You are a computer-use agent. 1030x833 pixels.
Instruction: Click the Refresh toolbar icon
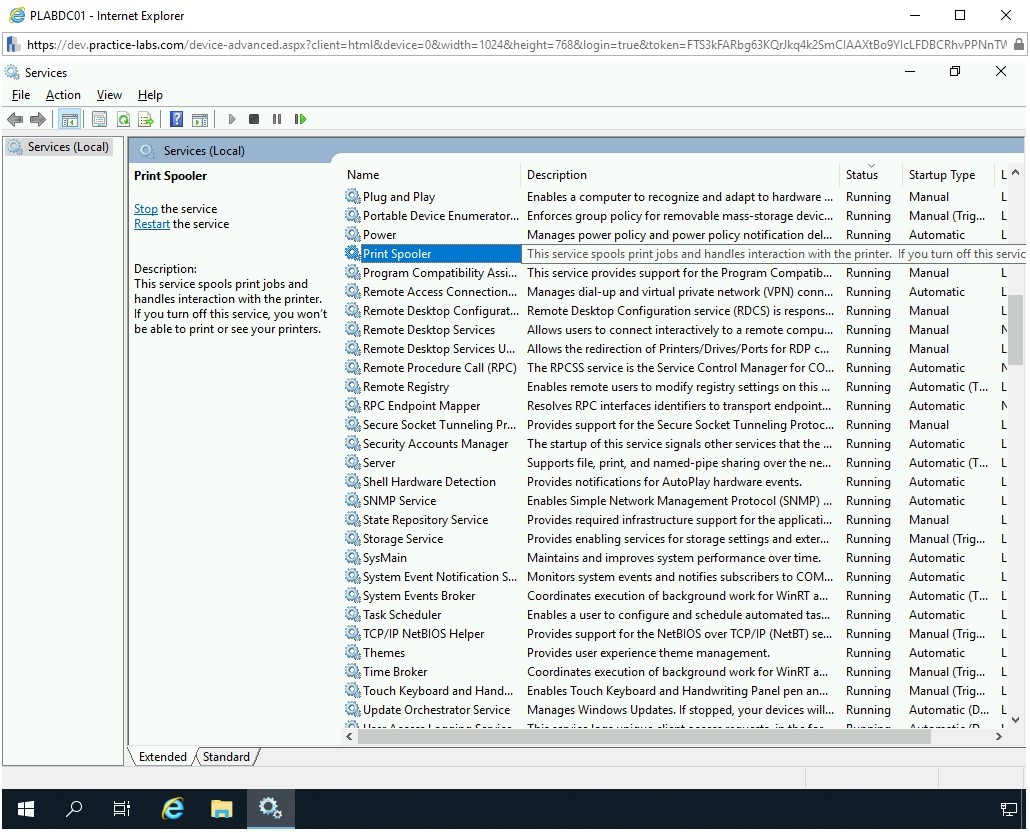pos(123,119)
